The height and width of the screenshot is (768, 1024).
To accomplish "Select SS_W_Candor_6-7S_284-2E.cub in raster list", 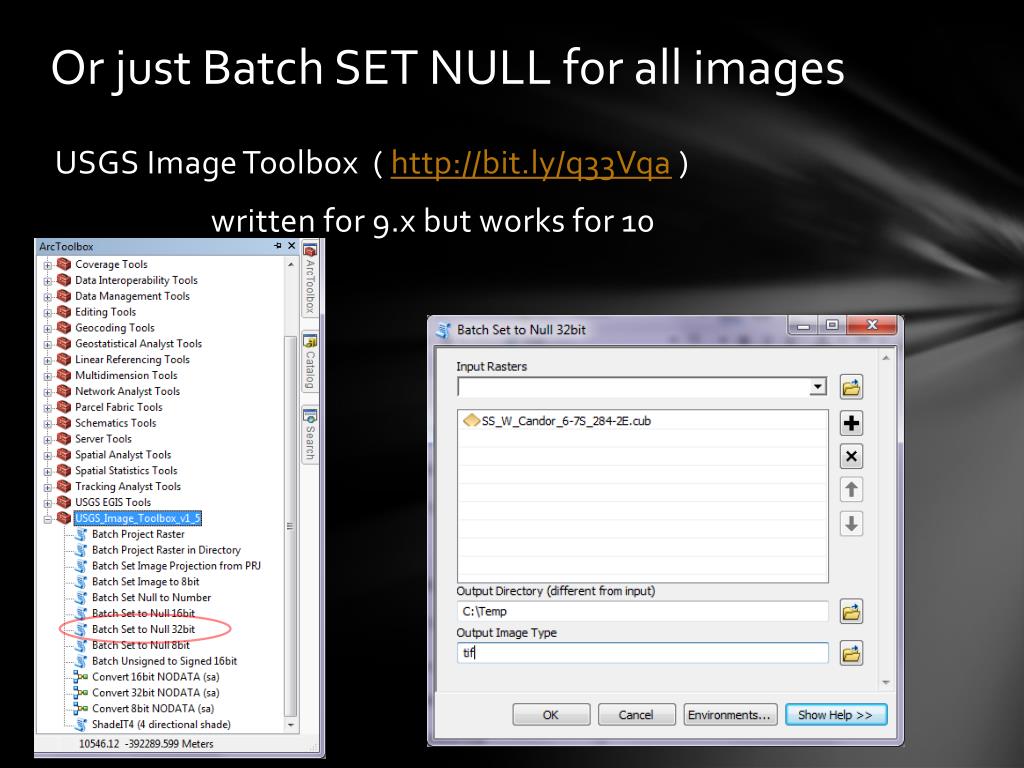I will coord(566,421).
